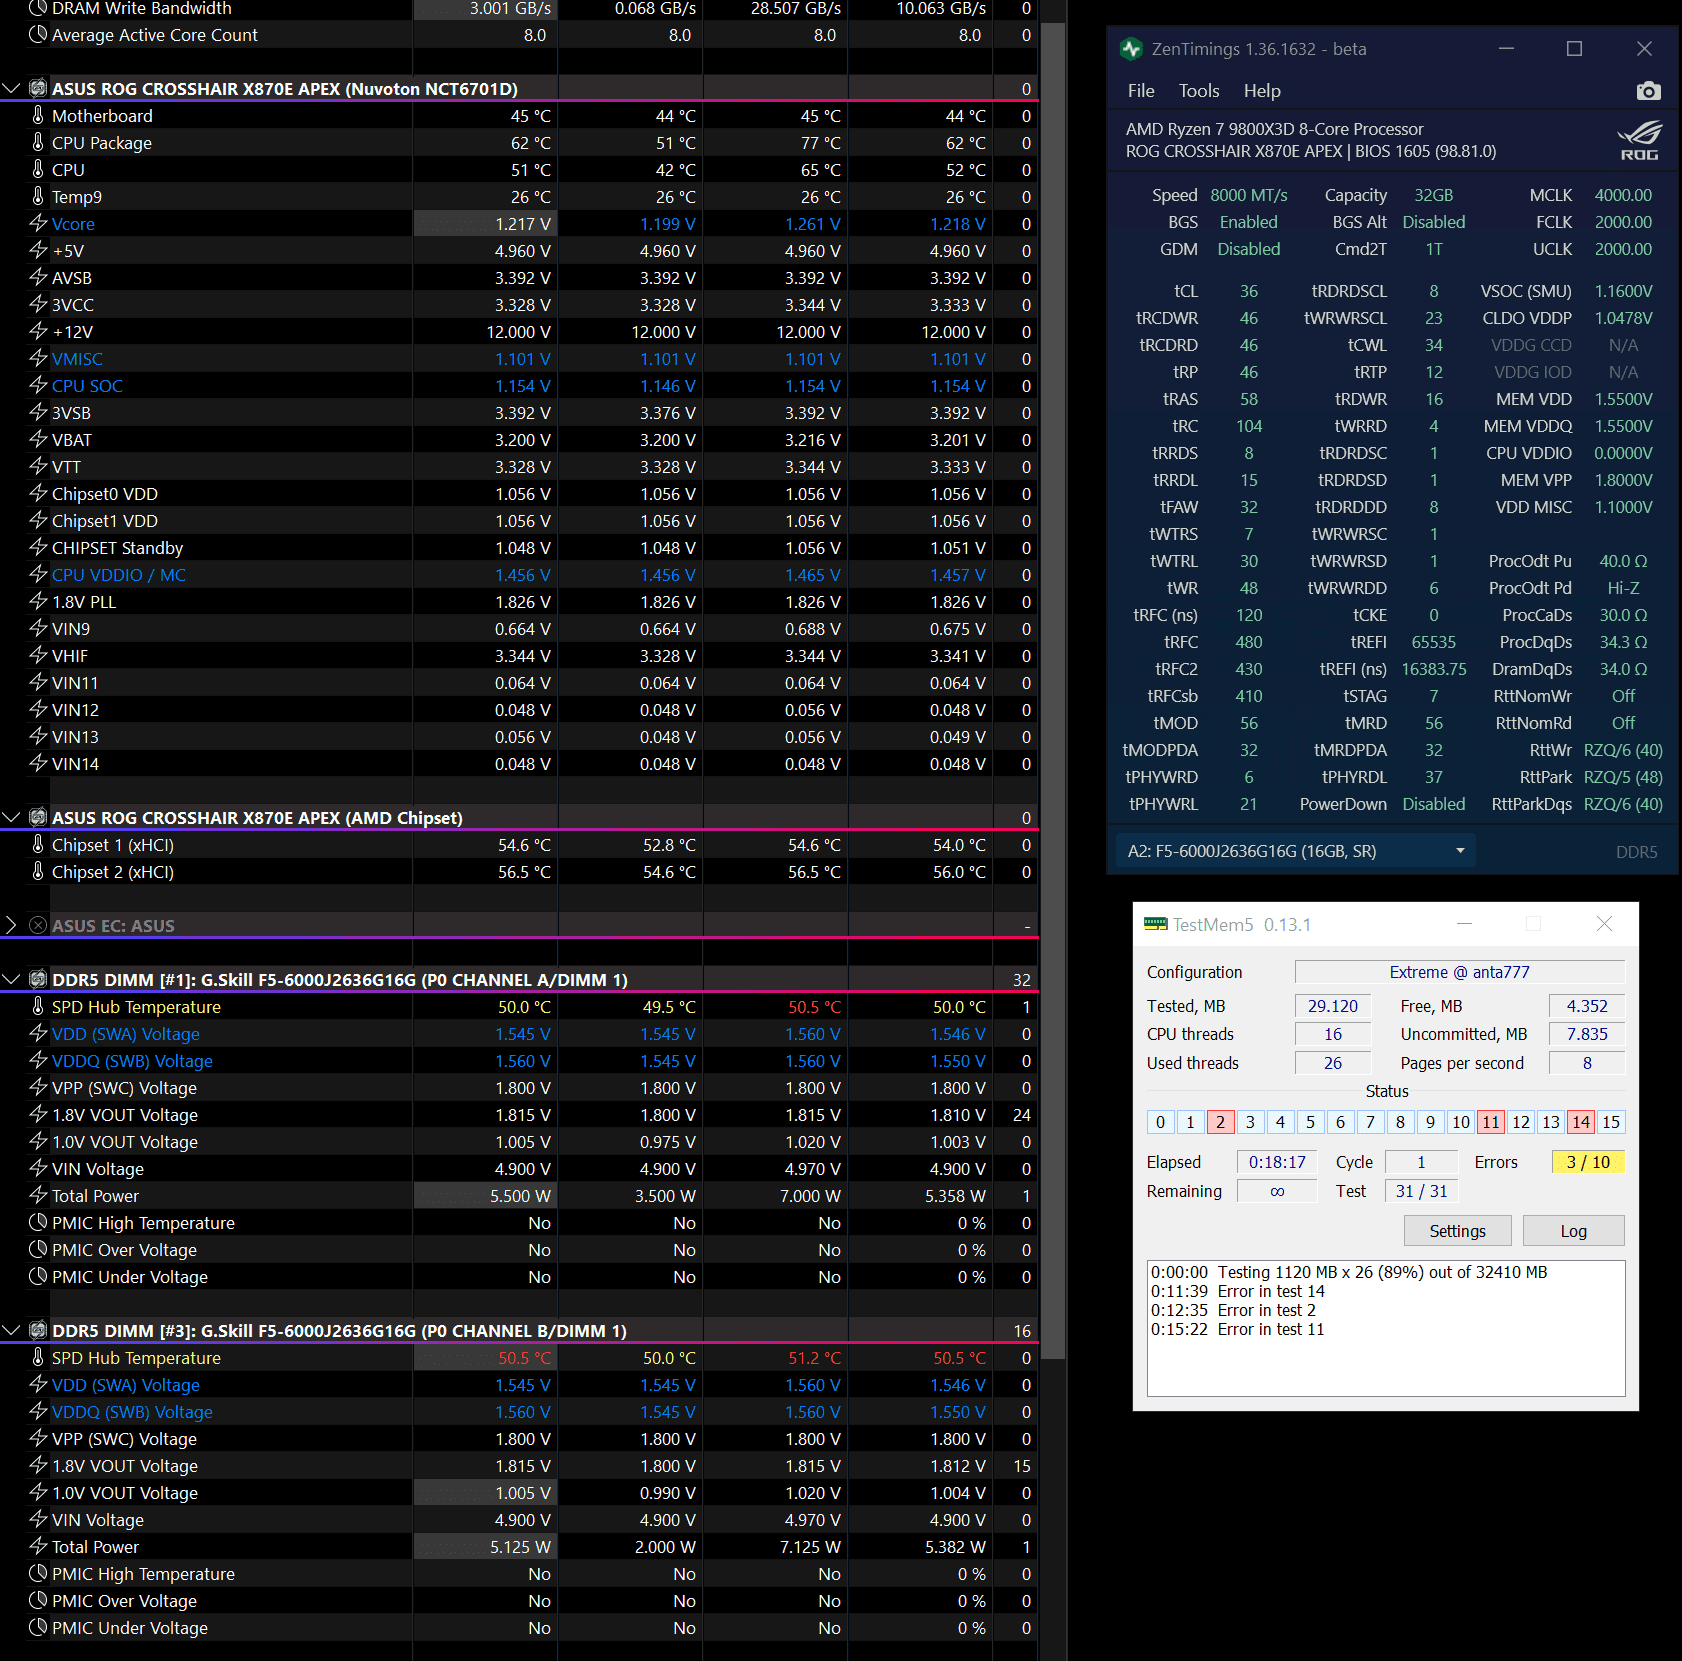This screenshot has height=1661, width=1682.
Task: Click the ROG logo in ZenTimings
Action: click(1639, 140)
